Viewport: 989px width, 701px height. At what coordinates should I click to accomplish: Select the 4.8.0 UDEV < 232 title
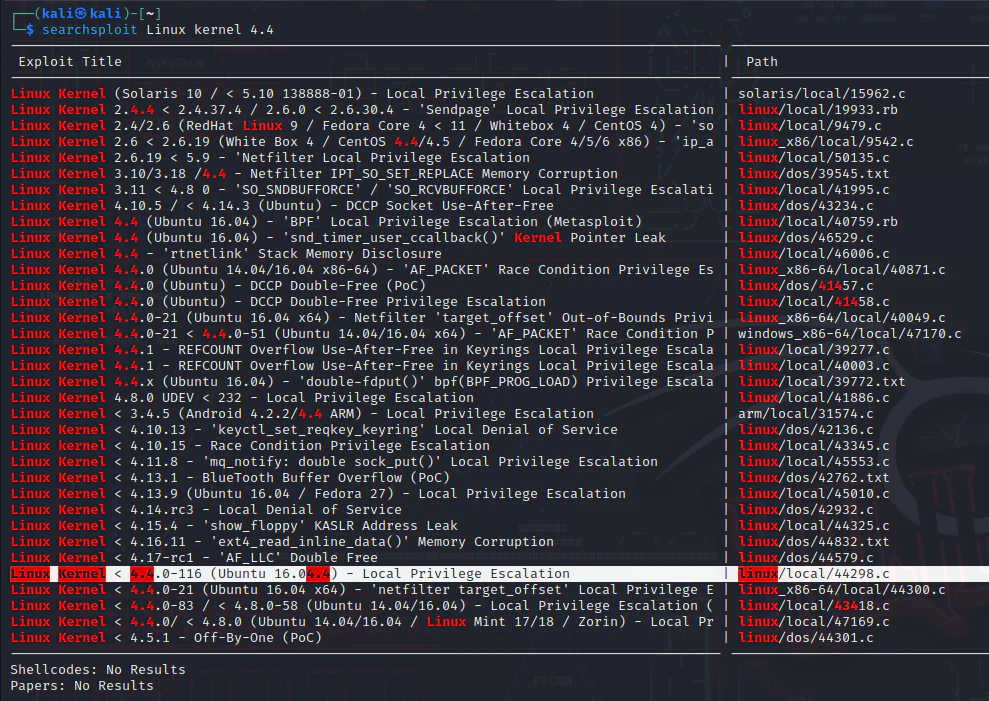(242, 398)
